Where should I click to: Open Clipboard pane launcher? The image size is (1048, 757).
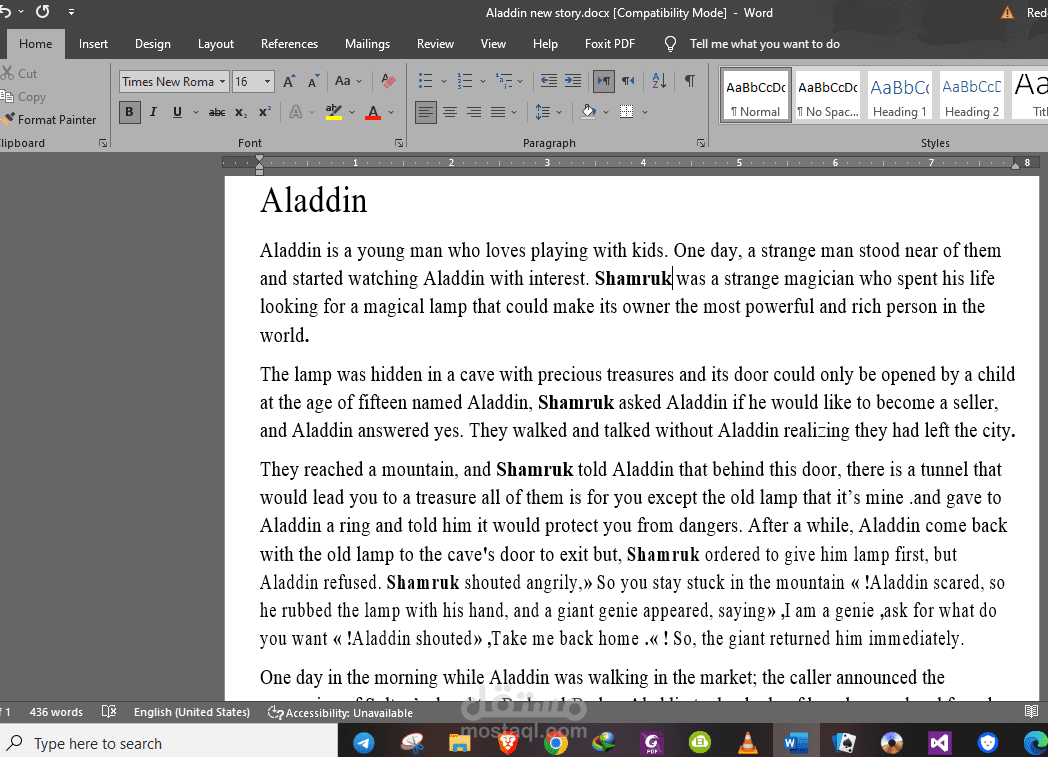pyautogui.click(x=103, y=143)
